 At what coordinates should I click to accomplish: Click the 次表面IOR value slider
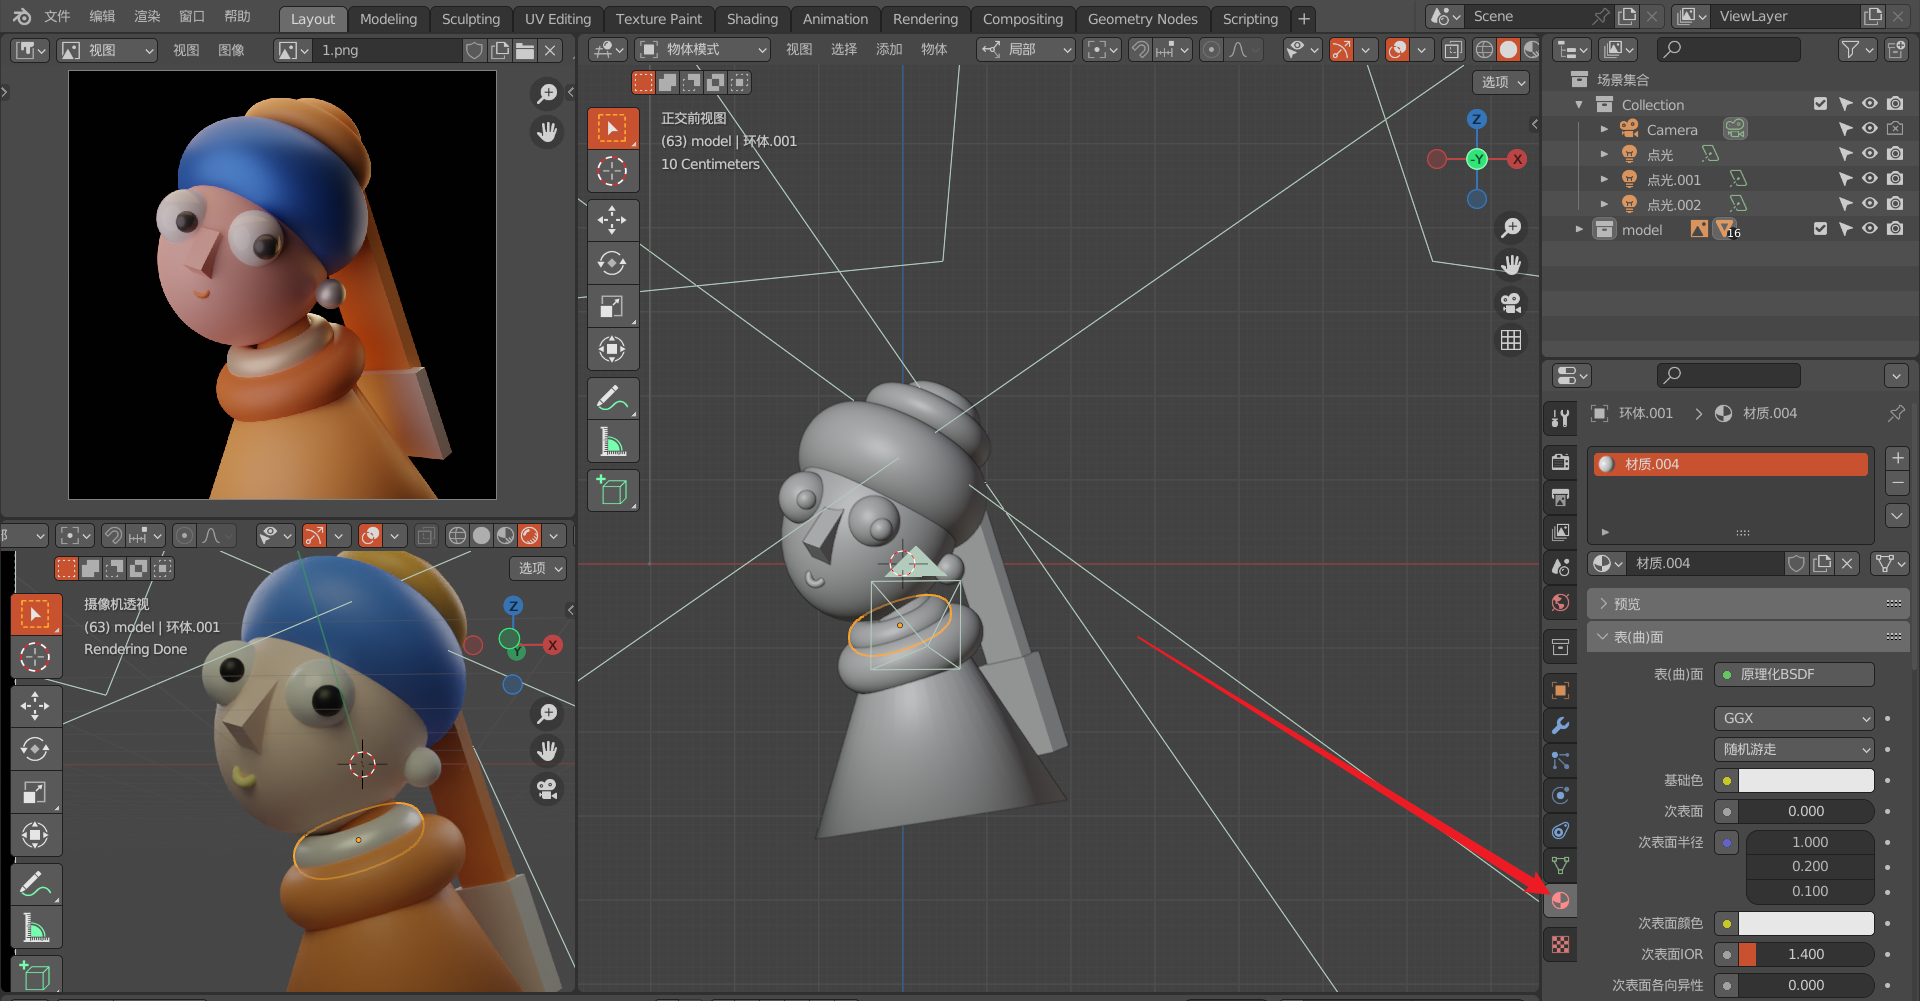point(1806,954)
